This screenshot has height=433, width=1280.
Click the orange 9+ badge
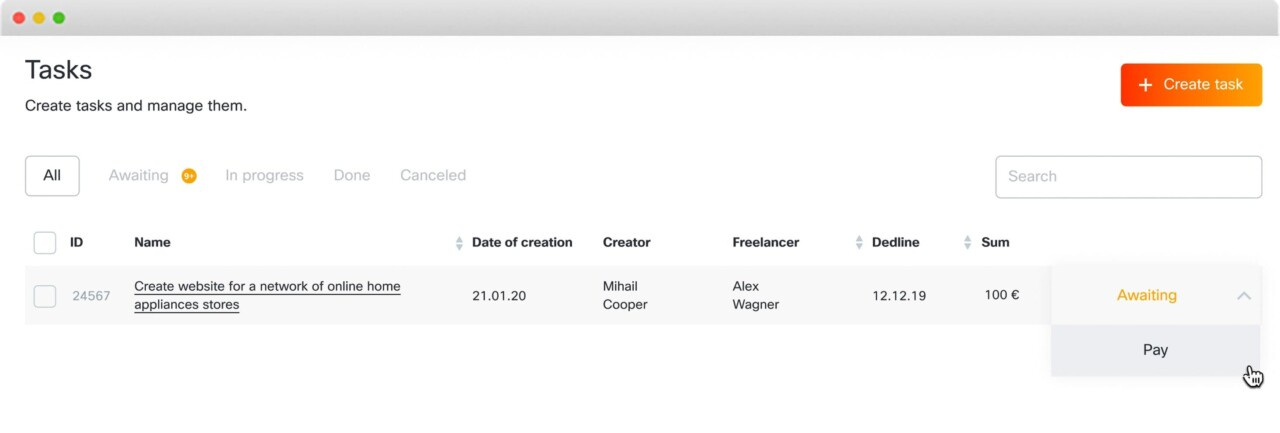point(189,176)
